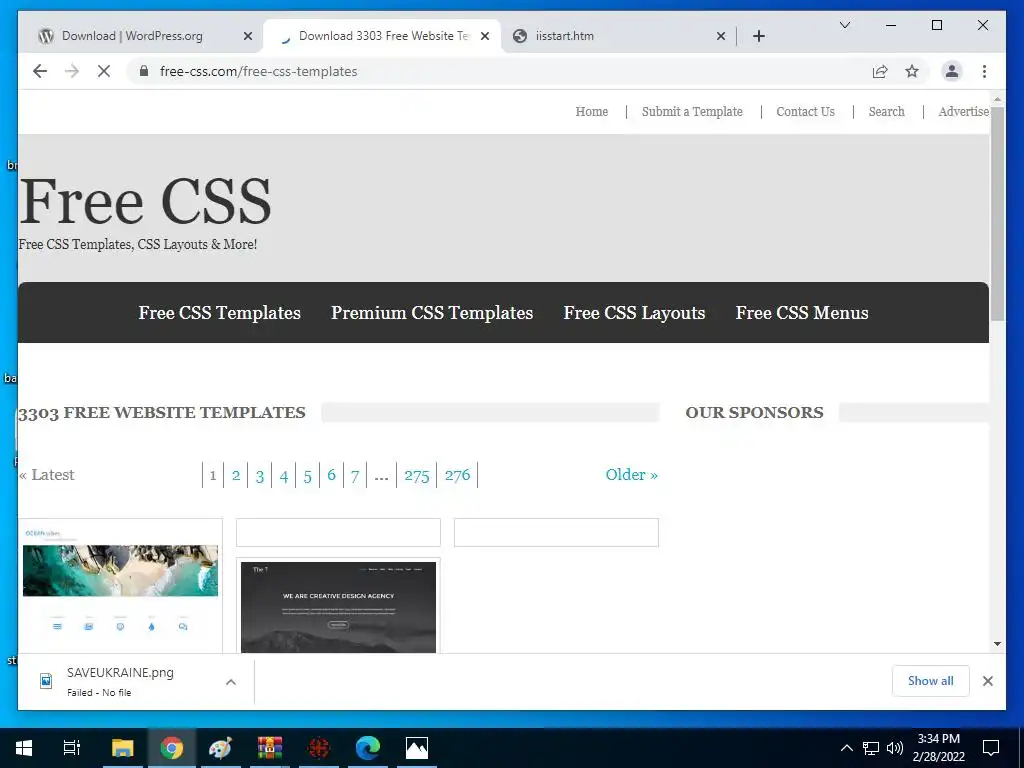Open the taskbar clock and date
Image resolution: width=1024 pixels, height=768 pixels.
(938, 748)
